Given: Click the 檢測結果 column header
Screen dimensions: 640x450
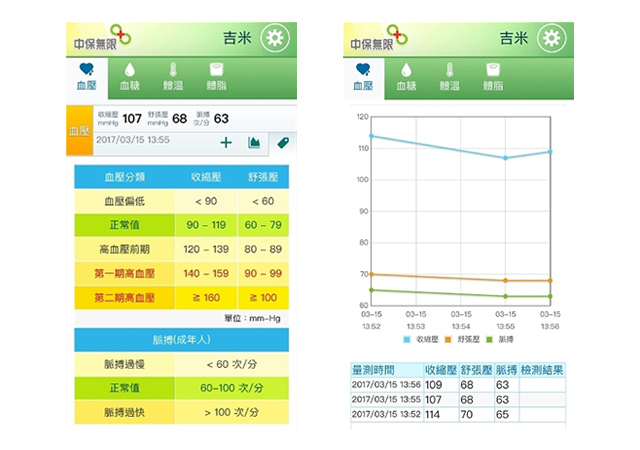Looking at the screenshot, I should tap(542, 370).
